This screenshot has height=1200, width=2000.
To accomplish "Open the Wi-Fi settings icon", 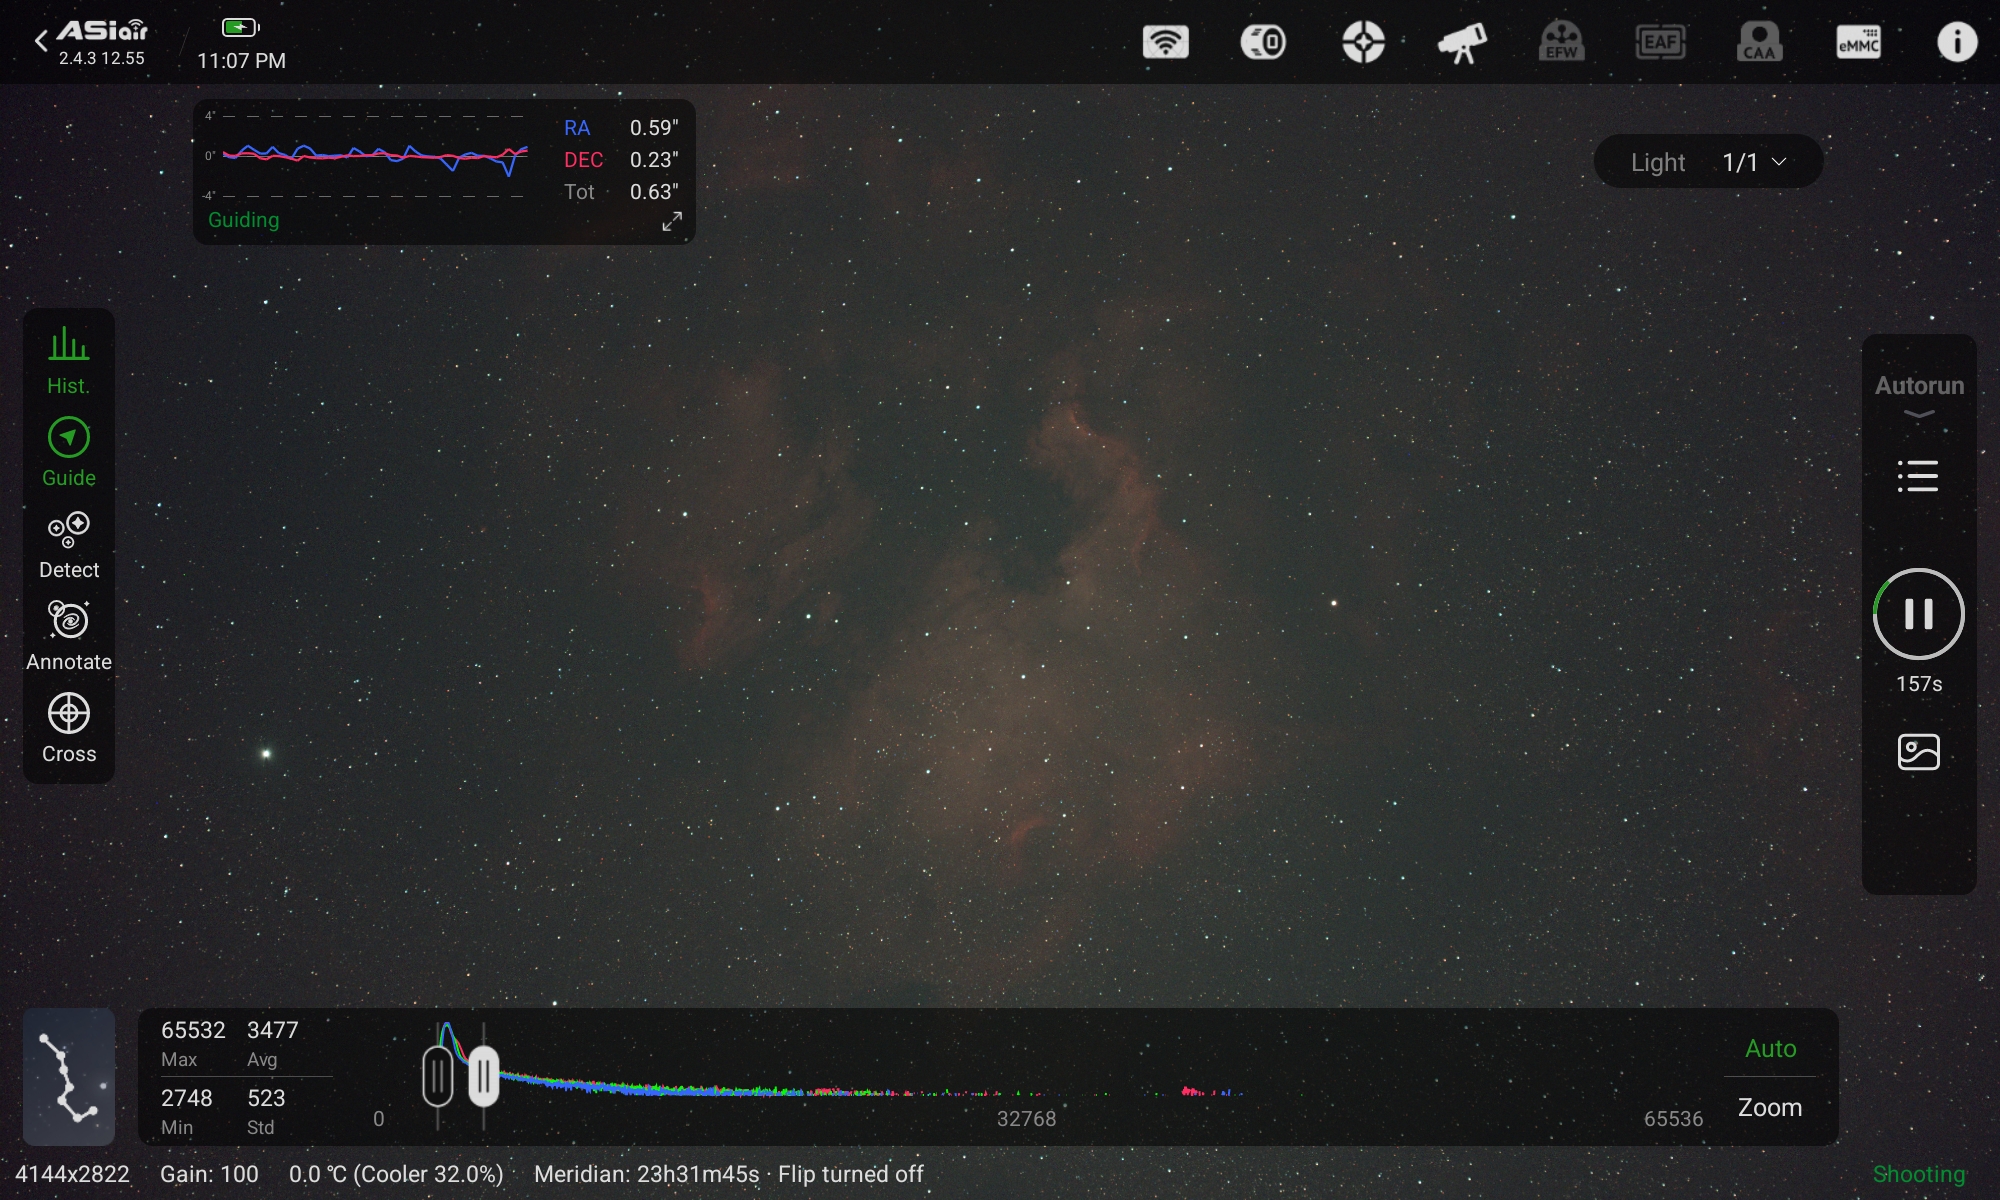I will 1165,42.
